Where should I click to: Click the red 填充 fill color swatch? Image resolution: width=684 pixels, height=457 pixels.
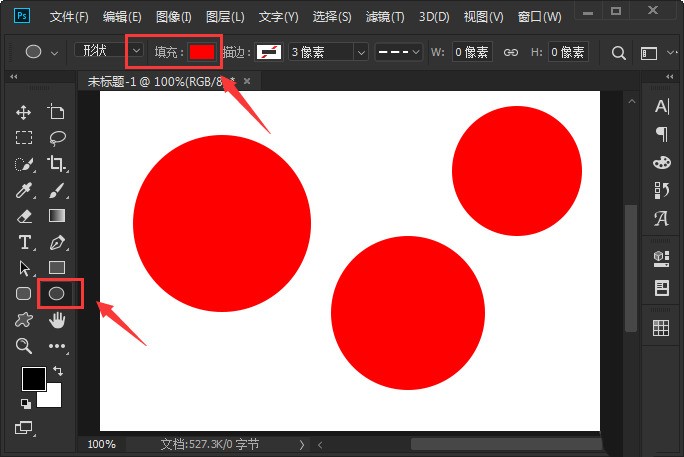pyautogui.click(x=202, y=52)
